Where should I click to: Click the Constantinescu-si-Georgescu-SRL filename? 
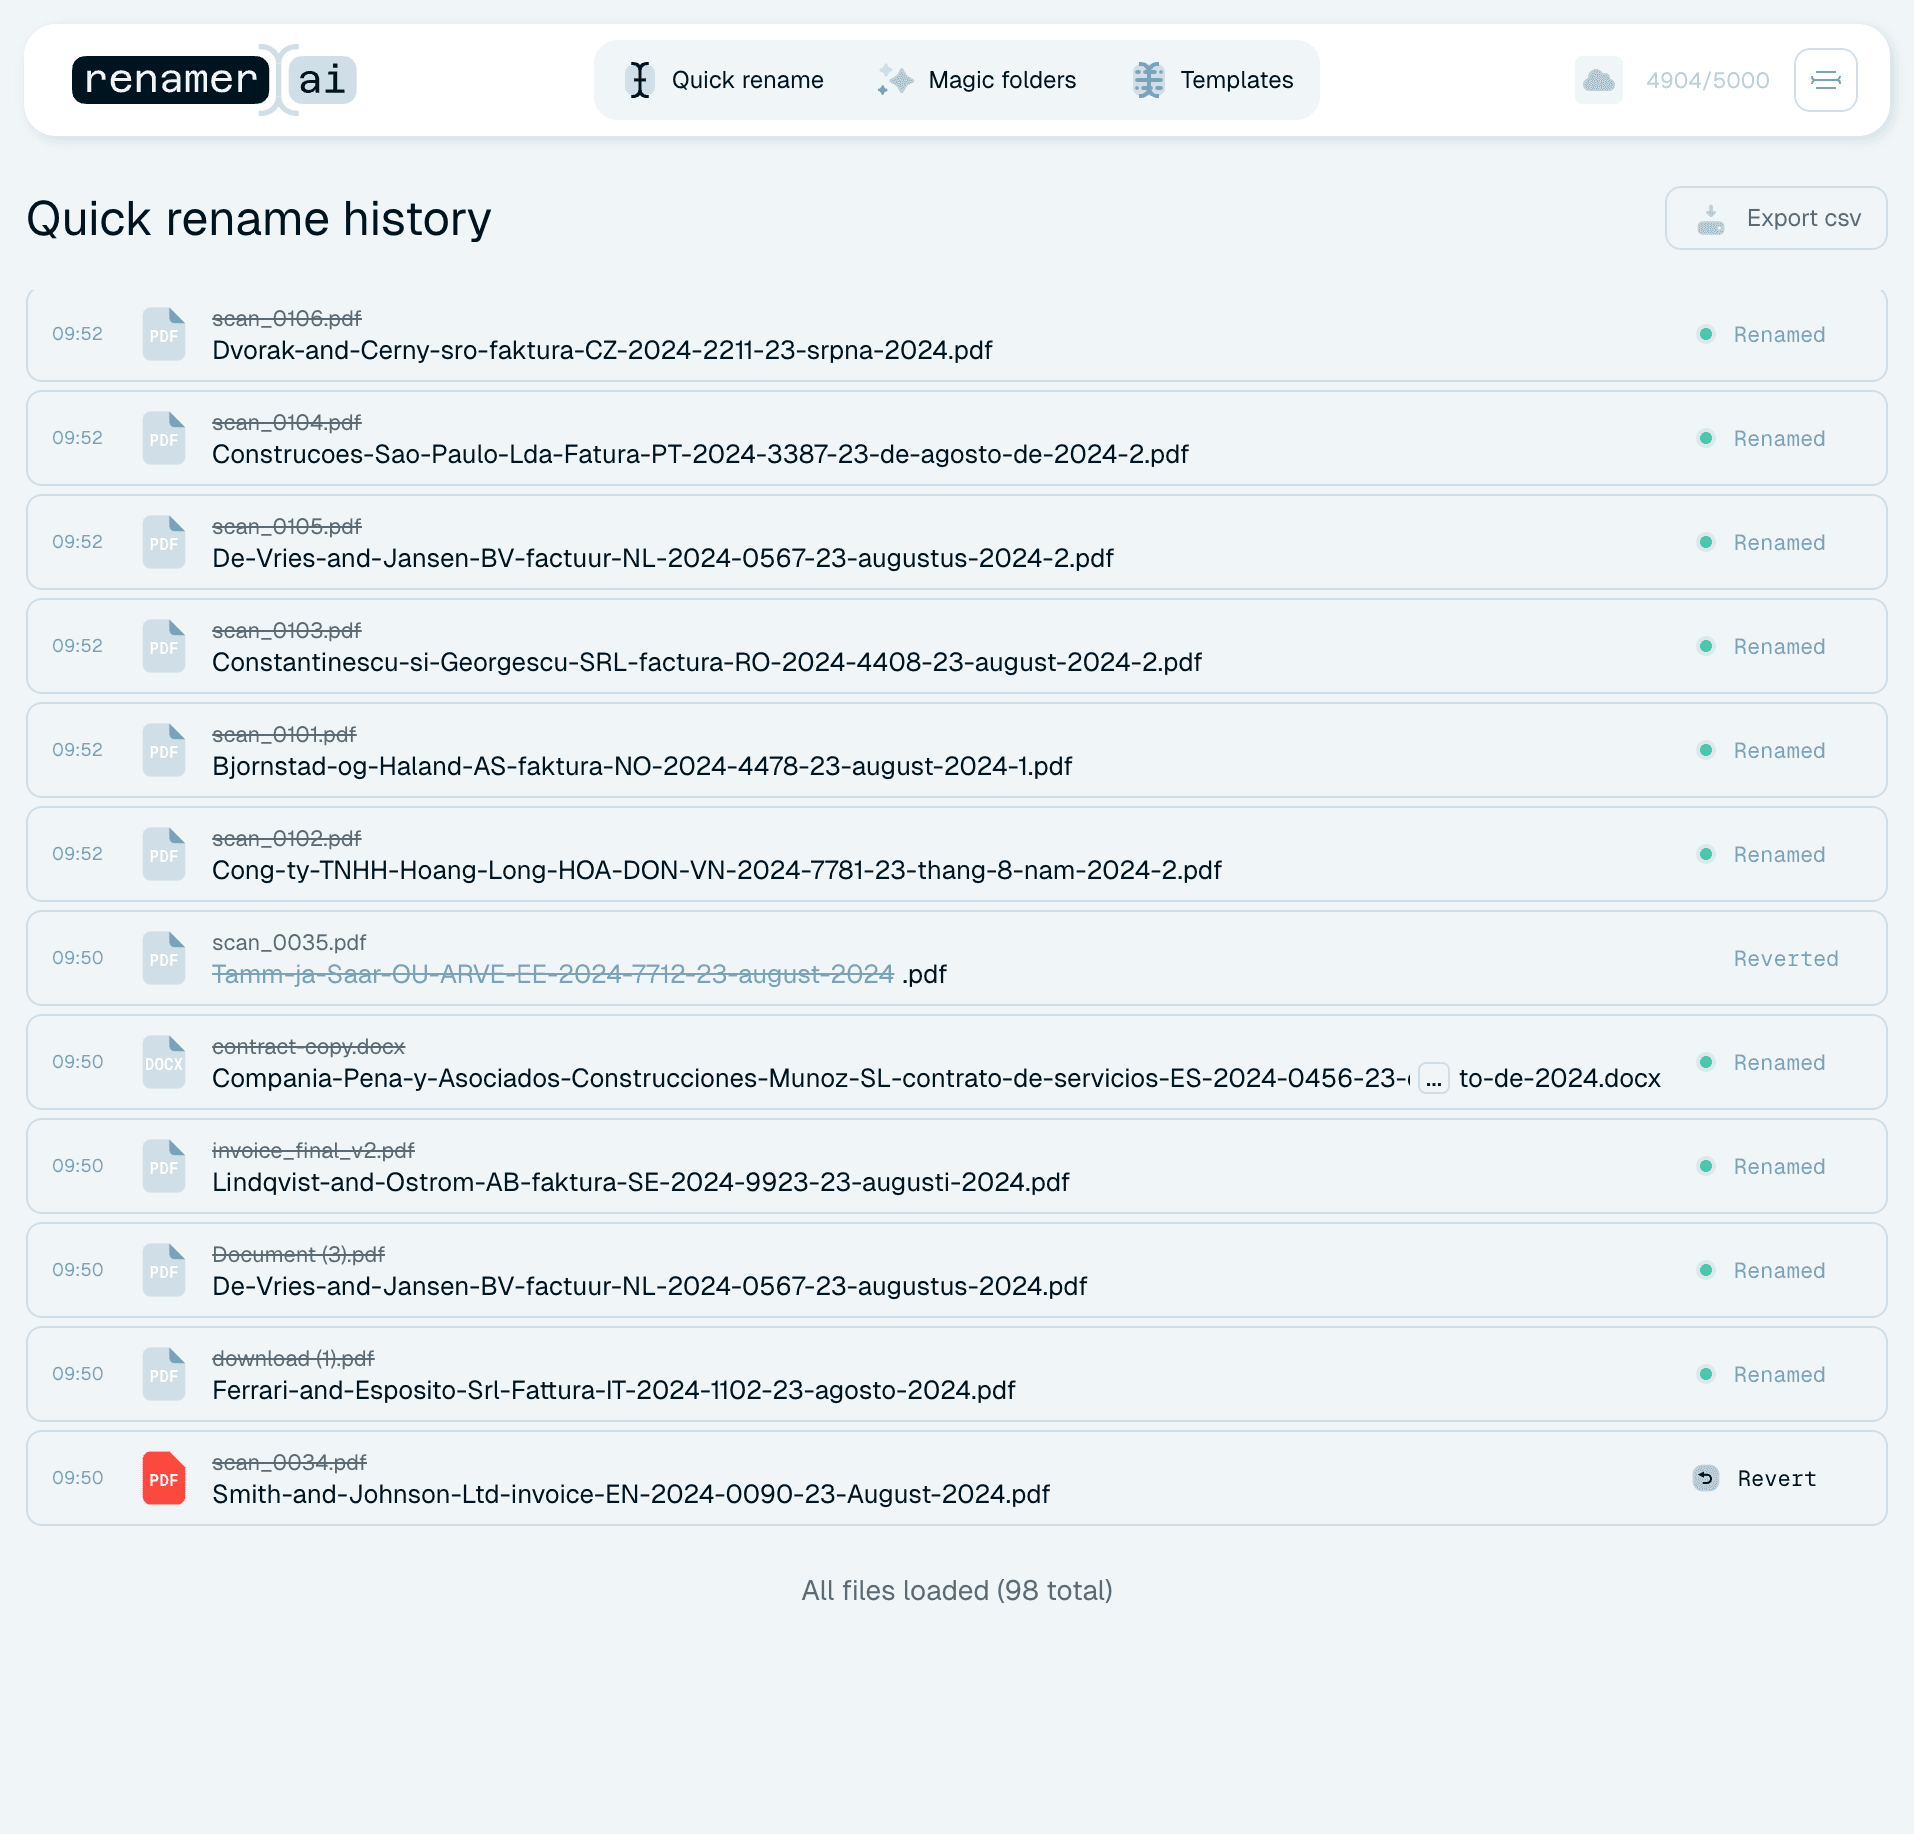pyautogui.click(x=707, y=662)
